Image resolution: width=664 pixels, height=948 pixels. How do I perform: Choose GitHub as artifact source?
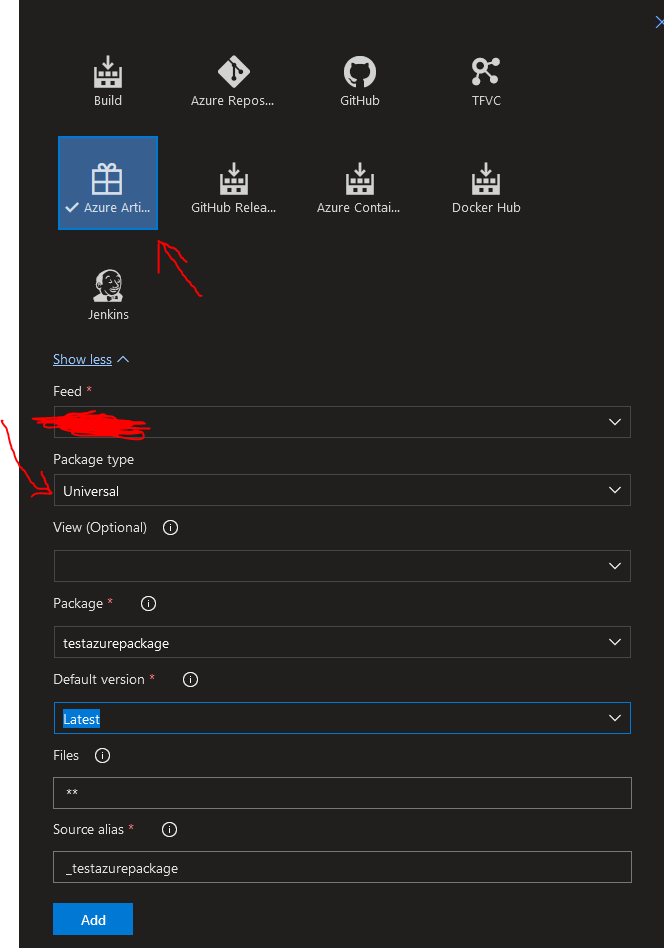(359, 80)
